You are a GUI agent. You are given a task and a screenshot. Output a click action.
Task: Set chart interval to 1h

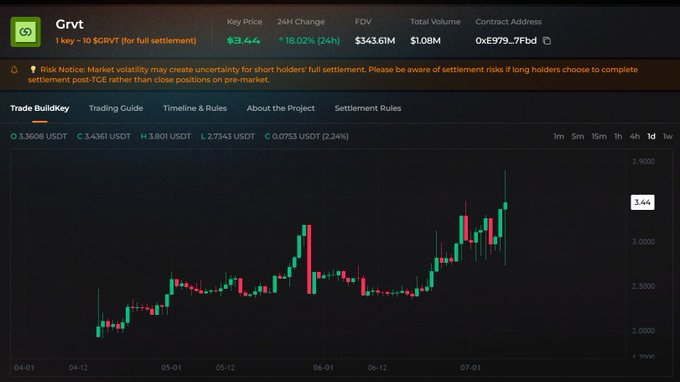(x=618, y=136)
